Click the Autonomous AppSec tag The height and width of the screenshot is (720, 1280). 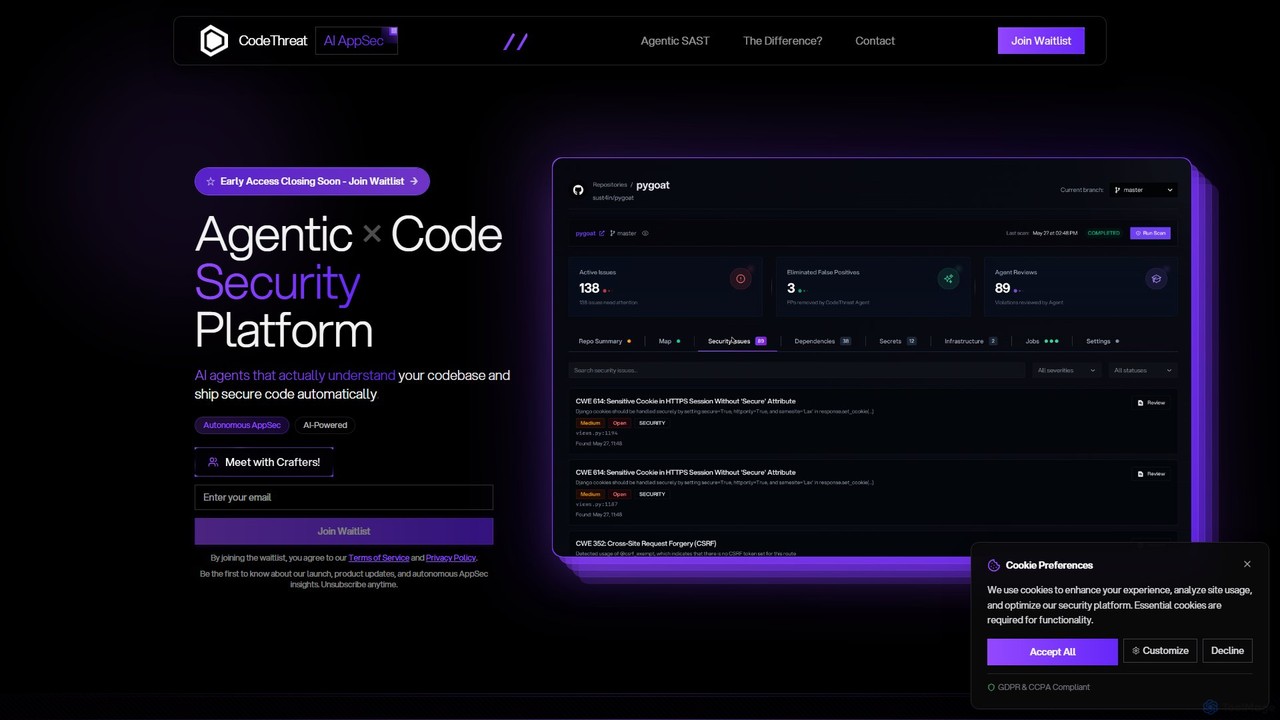(242, 425)
